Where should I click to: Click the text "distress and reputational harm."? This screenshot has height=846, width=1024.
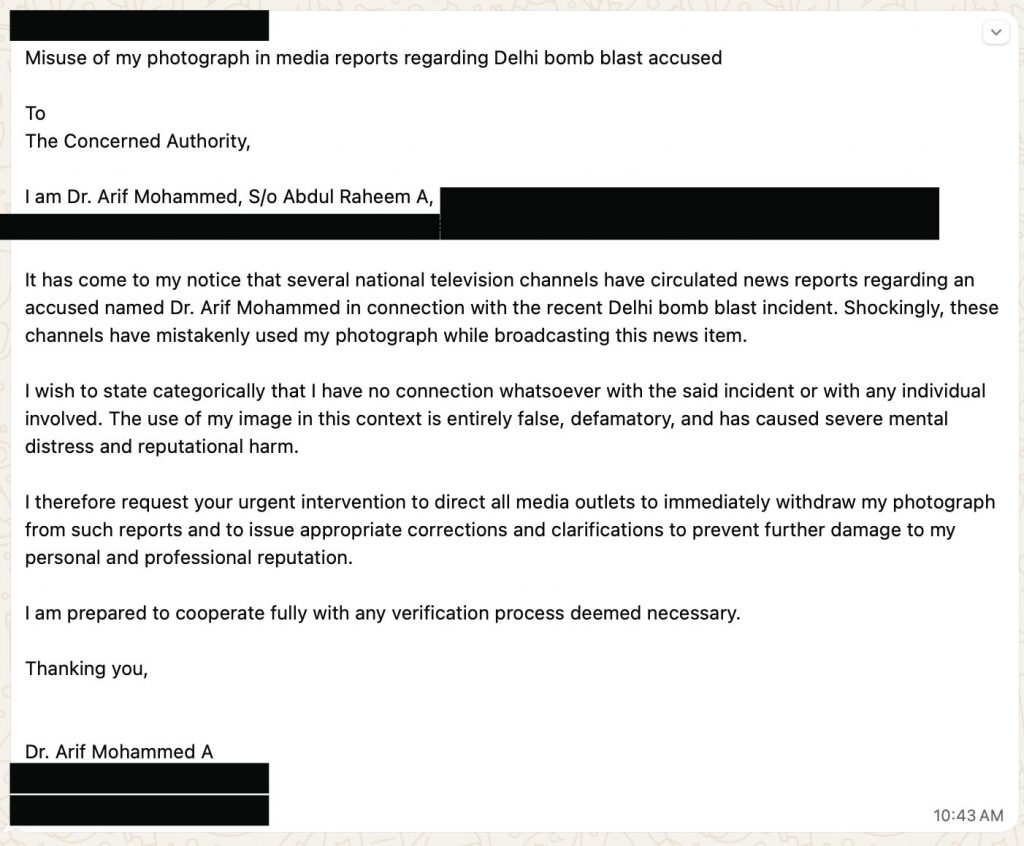click(x=161, y=446)
